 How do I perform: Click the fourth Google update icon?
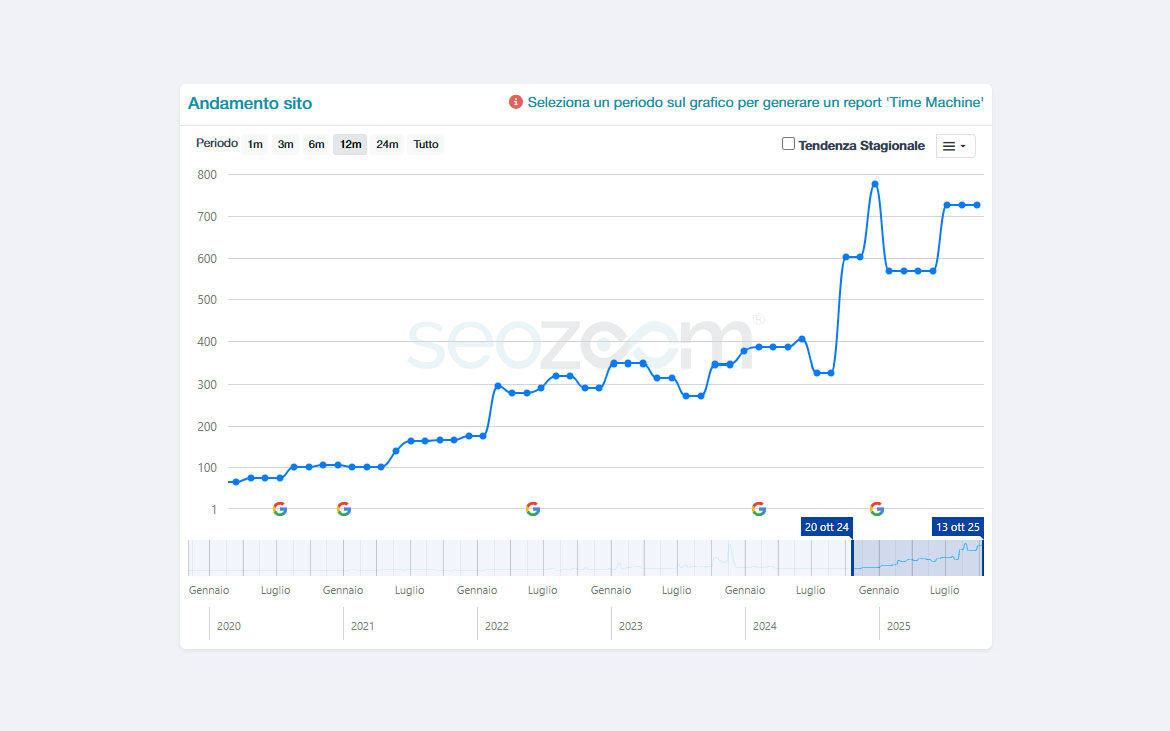[759, 509]
